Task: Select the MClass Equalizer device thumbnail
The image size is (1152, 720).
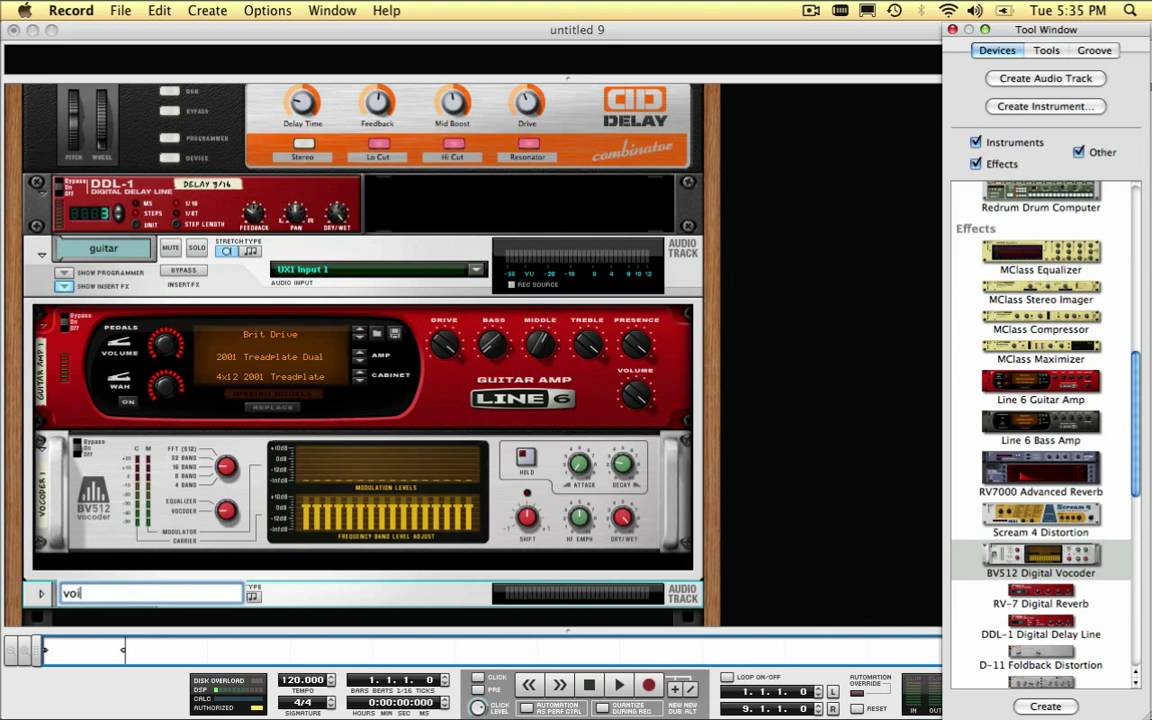Action: coord(1040,252)
